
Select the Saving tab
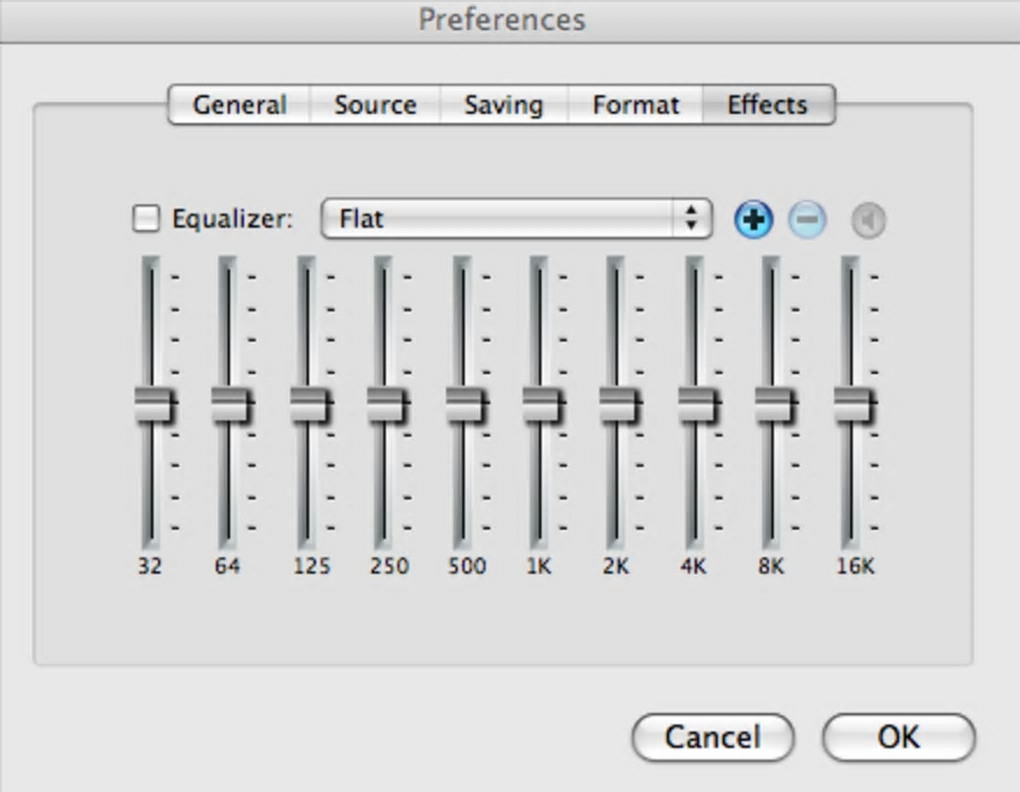[503, 105]
